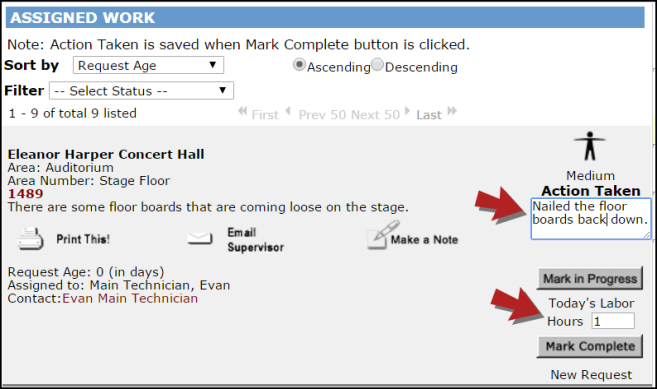Click the person figure priority icon

point(590,146)
